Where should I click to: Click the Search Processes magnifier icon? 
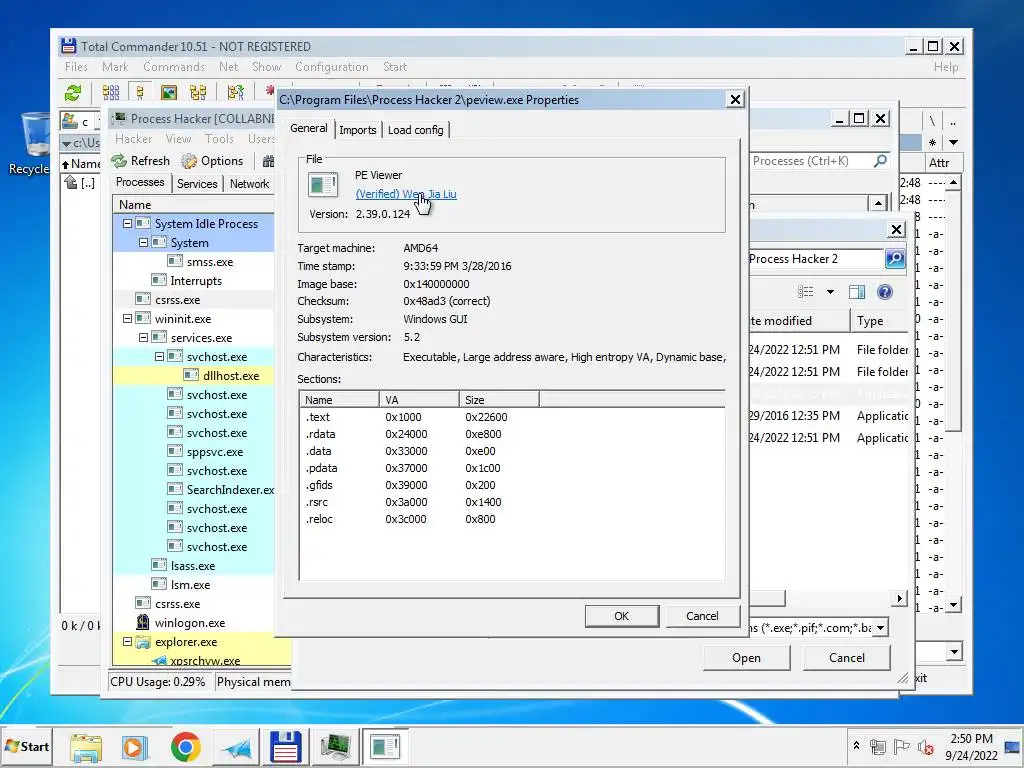point(880,161)
